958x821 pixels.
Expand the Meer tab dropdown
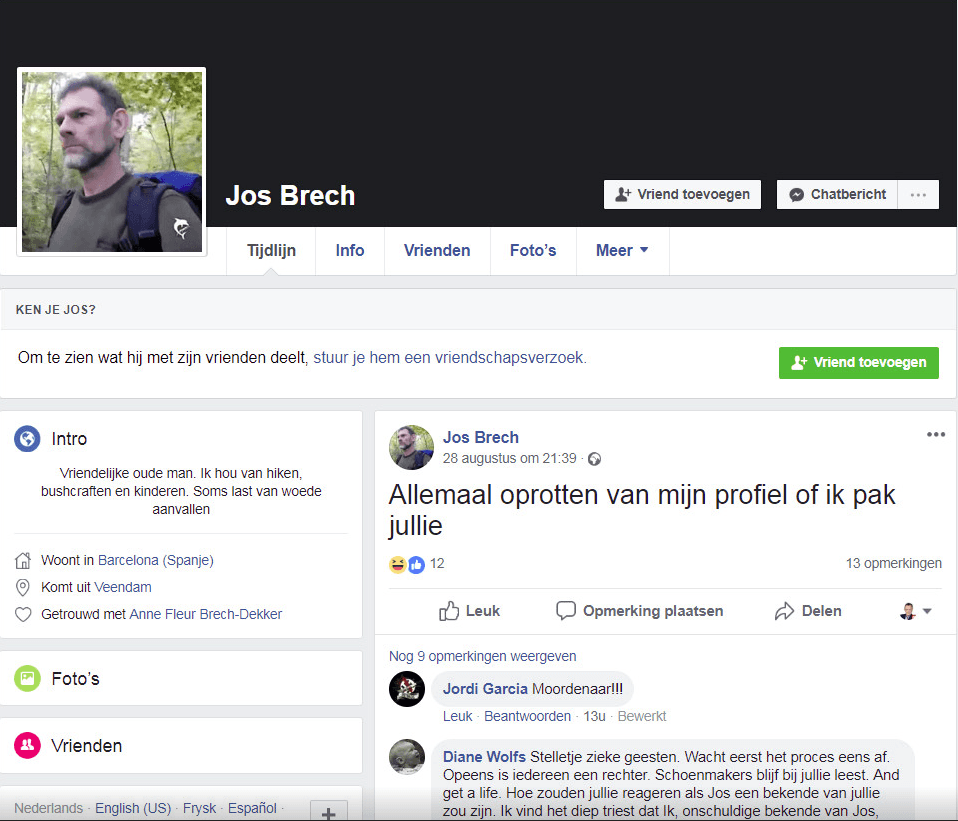(x=622, y=250)
